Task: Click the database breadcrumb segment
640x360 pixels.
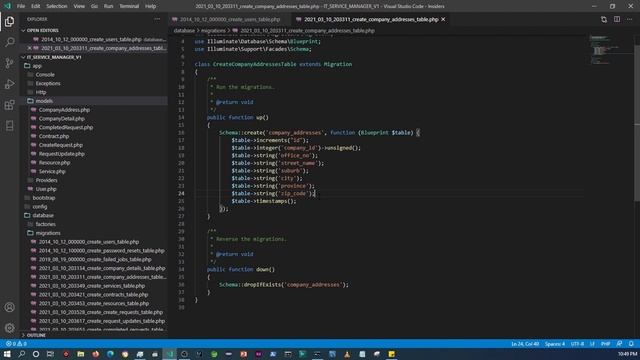Action: 184,30
